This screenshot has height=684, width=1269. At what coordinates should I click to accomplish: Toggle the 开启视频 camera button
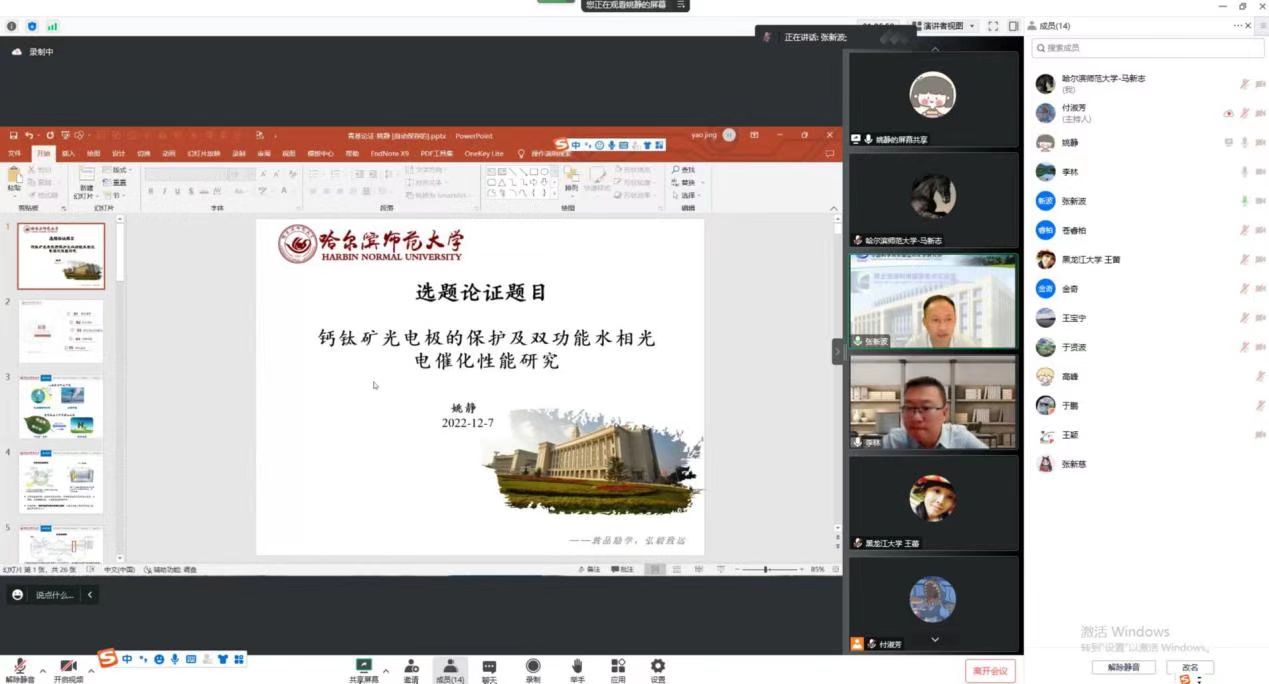(x=68, y=667)
